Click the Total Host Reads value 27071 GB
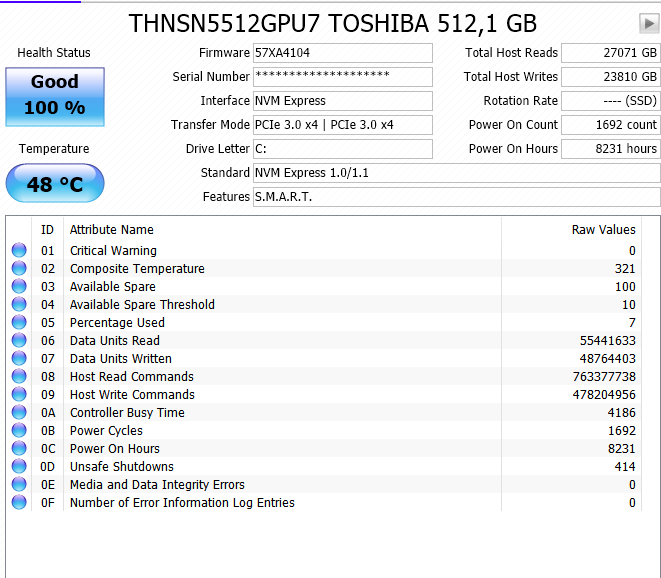 coord(610,53)
